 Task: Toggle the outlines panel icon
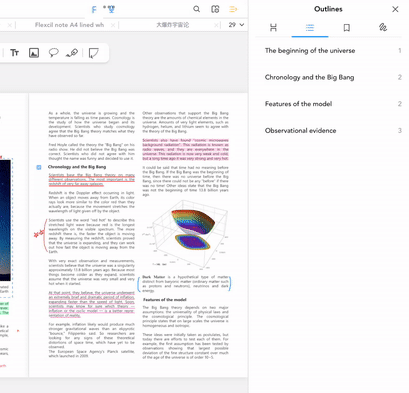point(233,9)
